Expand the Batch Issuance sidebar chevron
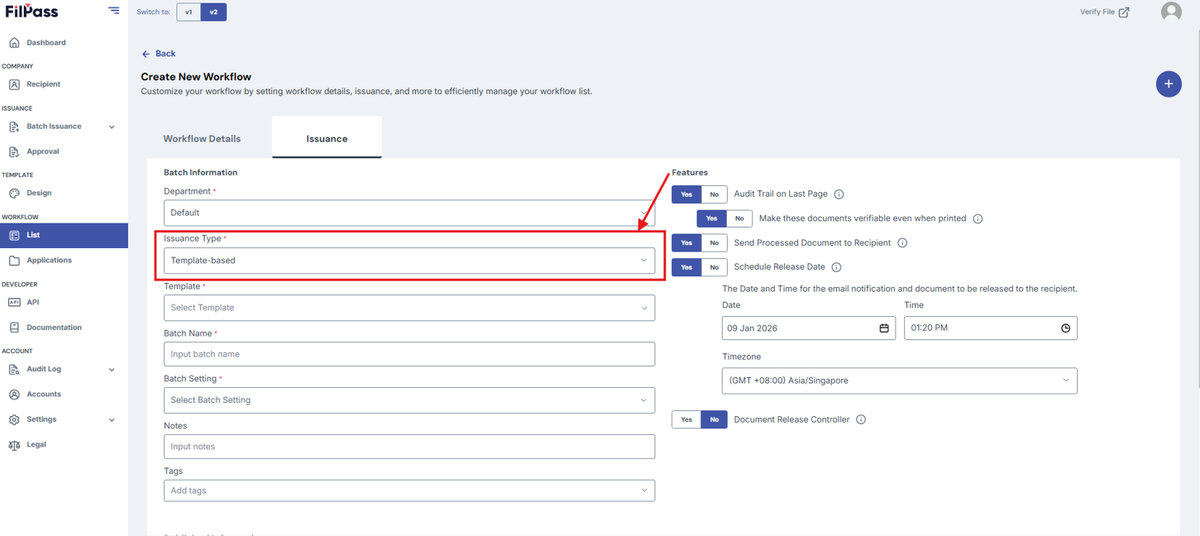This screenshot has height=536, width=1200. click(111, 127)
